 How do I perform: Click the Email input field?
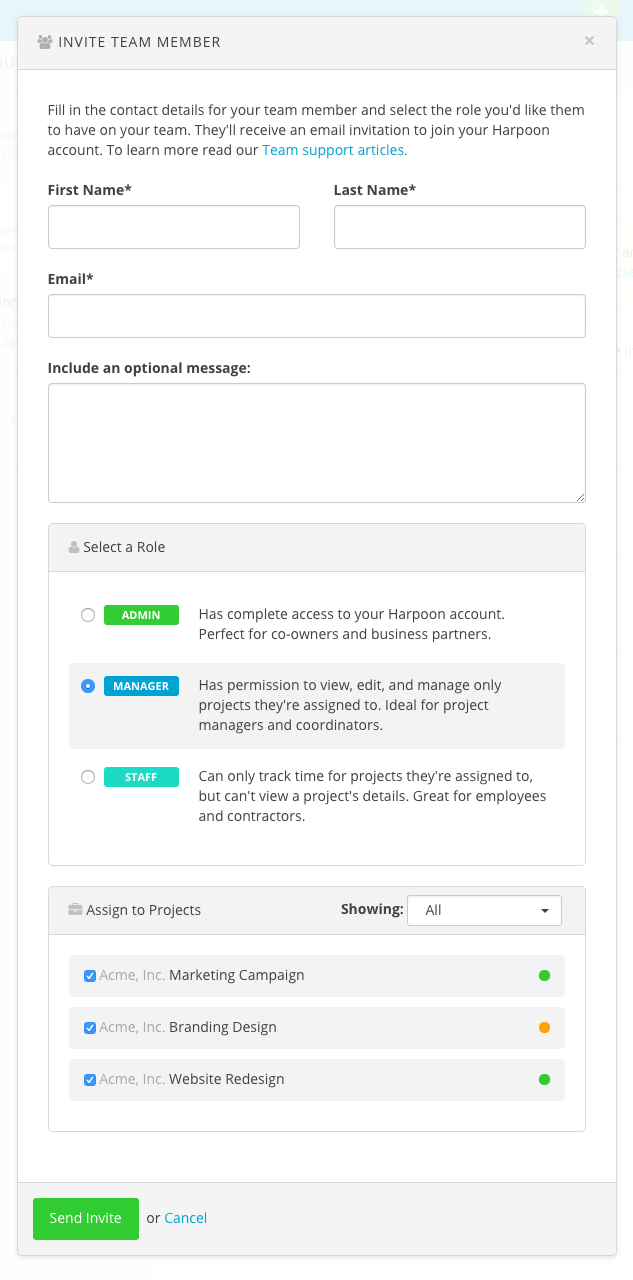click(316, 316)
